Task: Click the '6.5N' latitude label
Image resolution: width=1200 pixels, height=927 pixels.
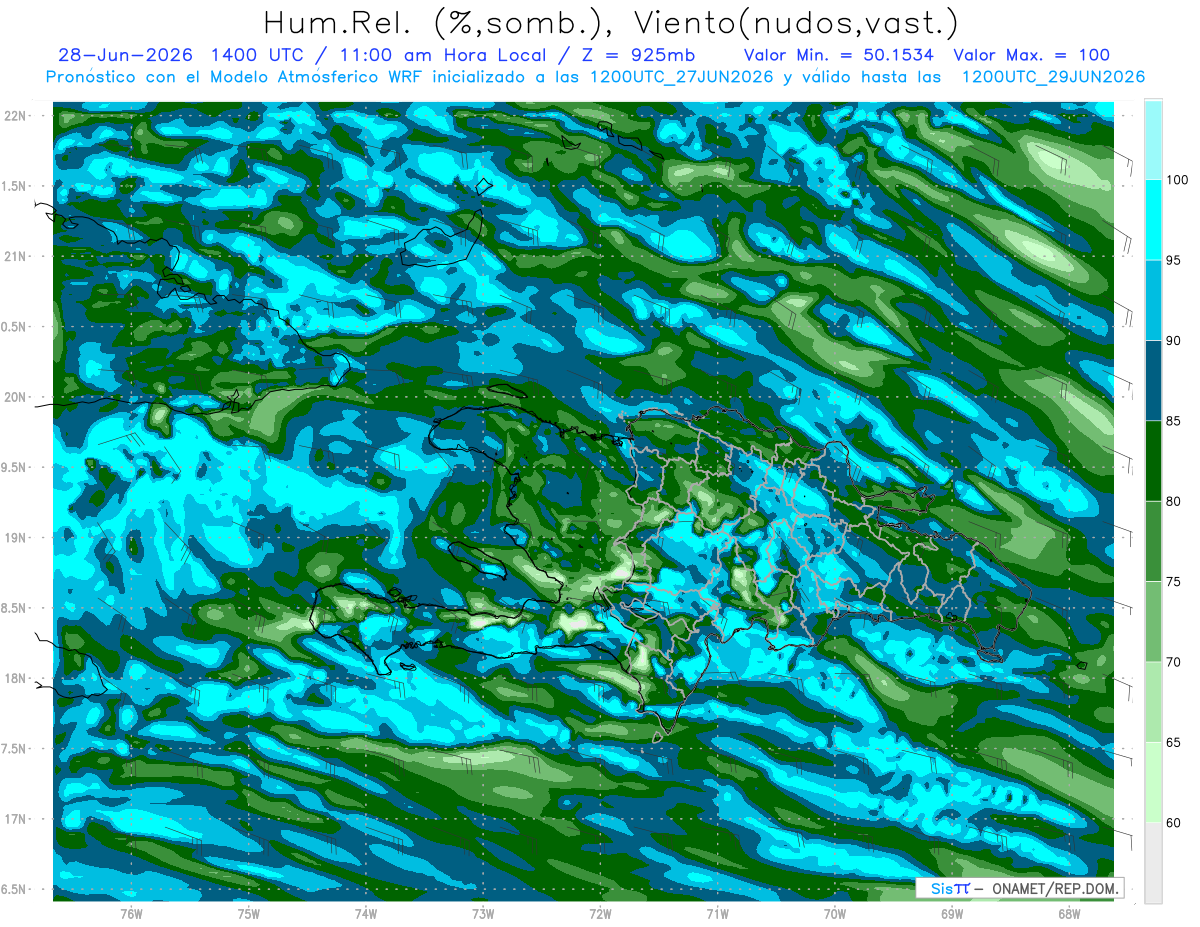Action: coord(16,889)
